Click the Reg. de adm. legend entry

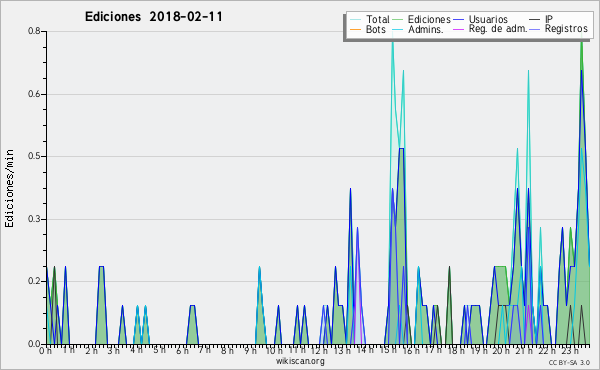coord(491,29)
